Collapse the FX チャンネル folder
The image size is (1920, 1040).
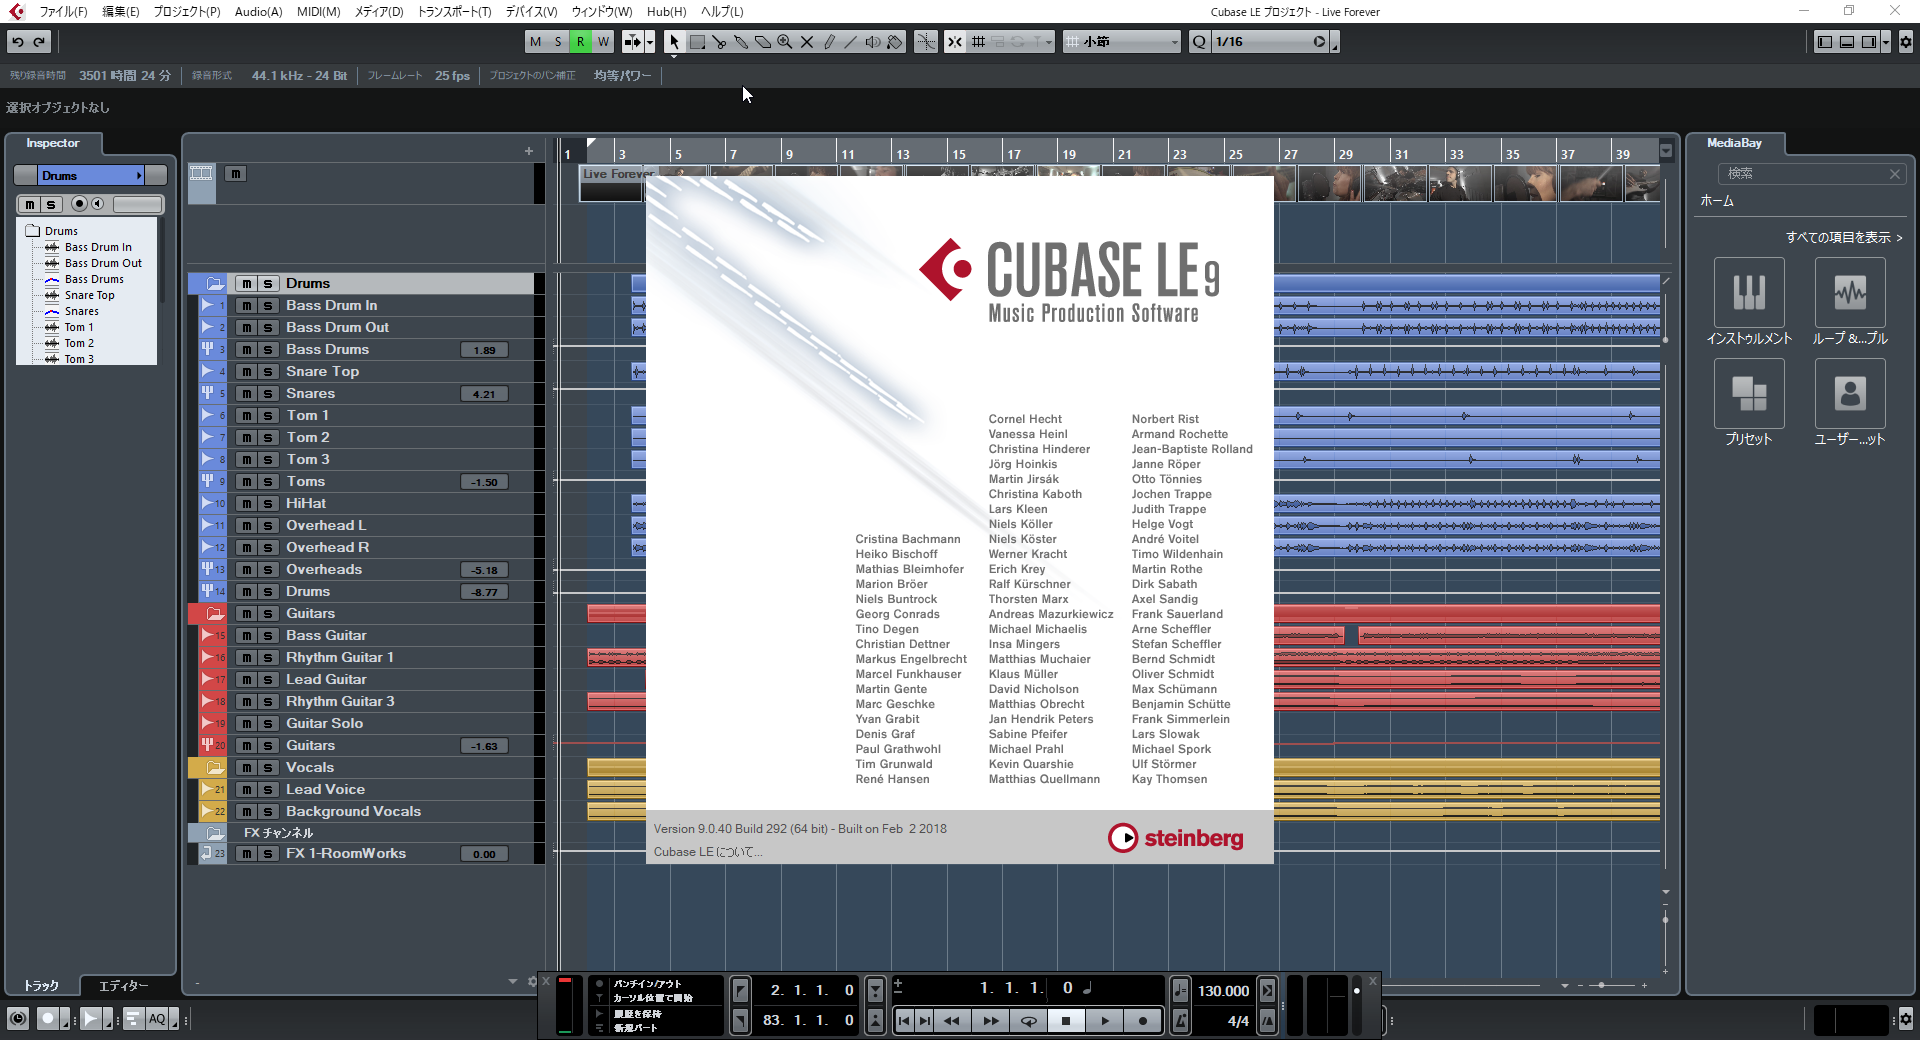coord(215,833)
